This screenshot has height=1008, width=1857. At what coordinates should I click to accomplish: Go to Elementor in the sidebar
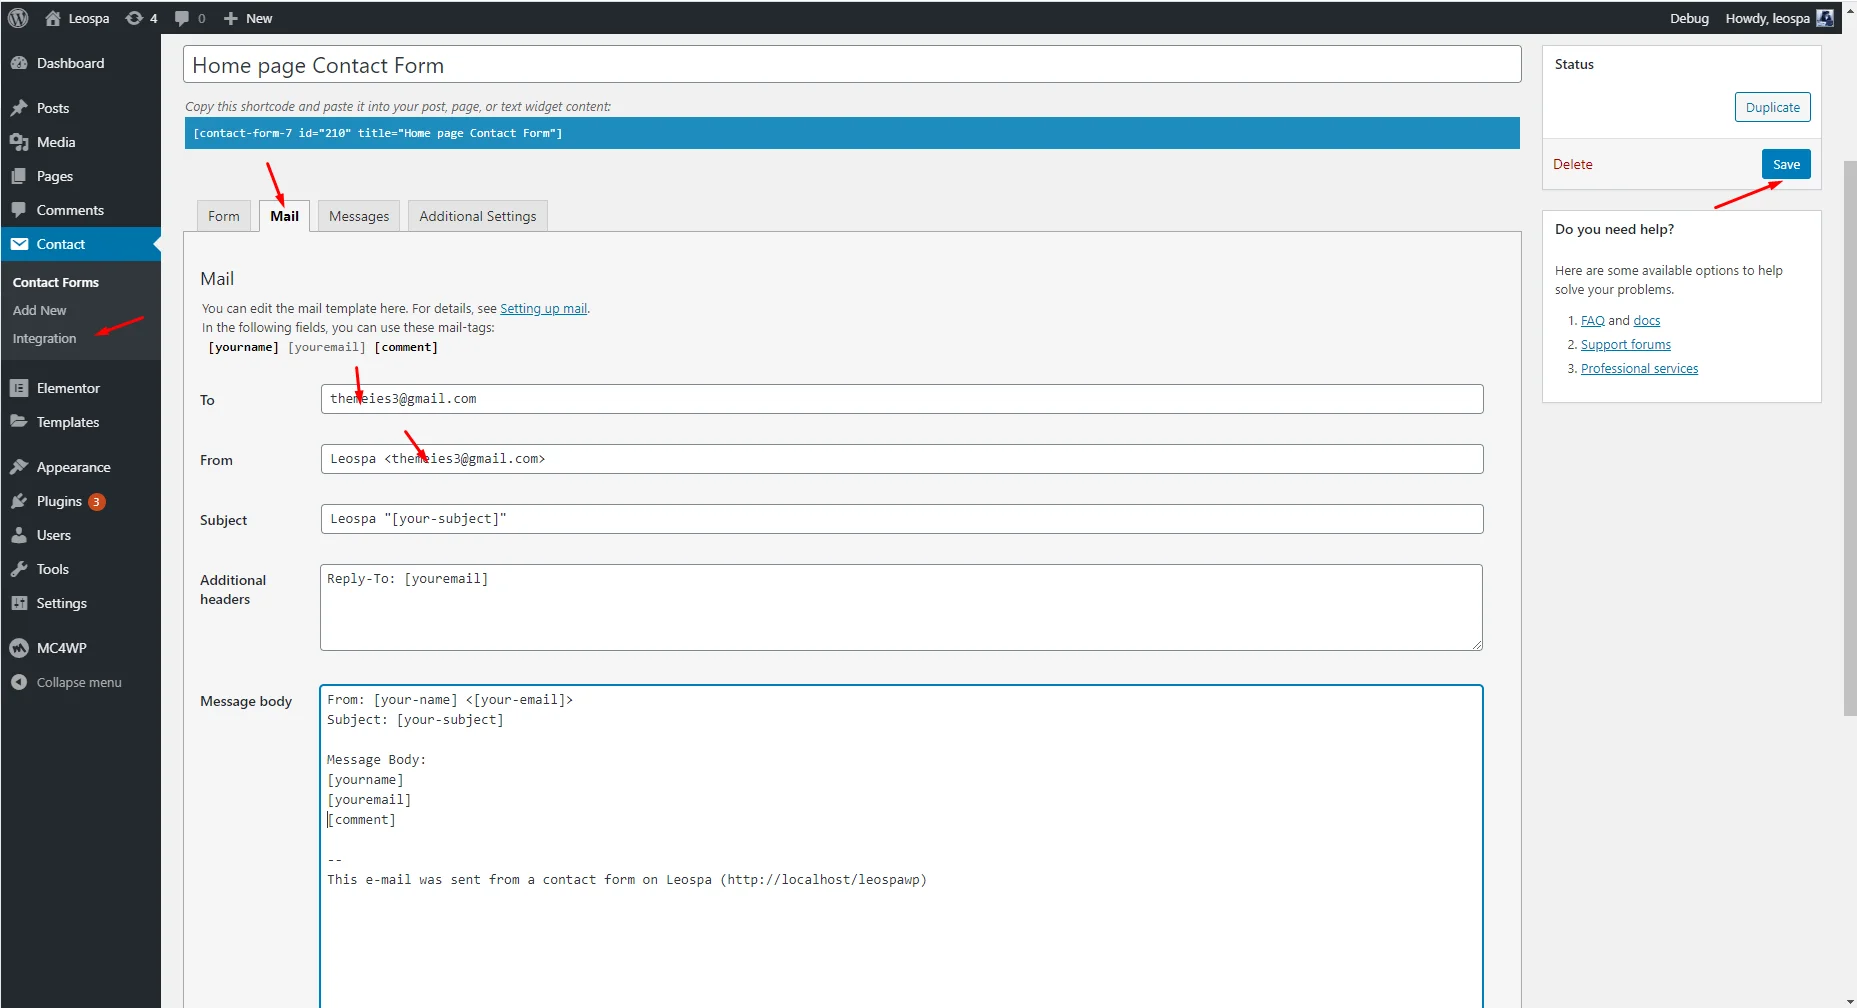(x=68, y=388)
